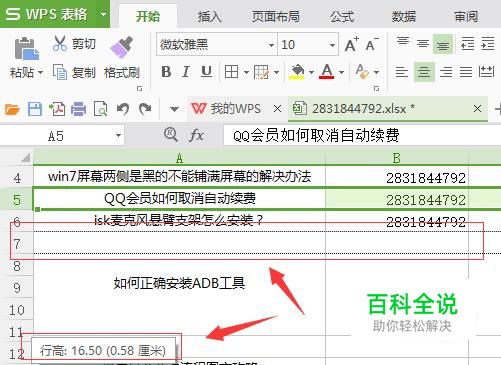This screenshot has width=501, height=365.
Task: Click the clear format eraser icon
Action: (362, 71)
